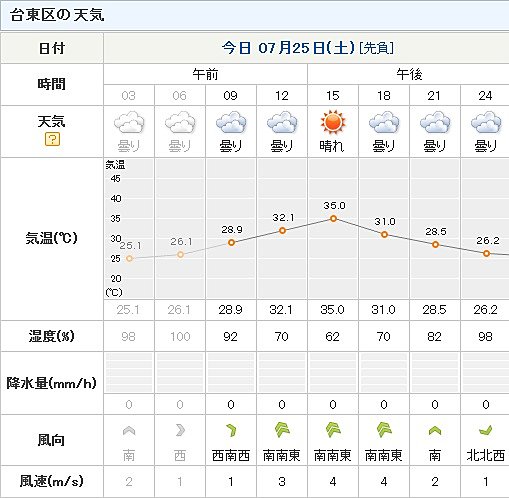Click the 32.1 temperature point on graph
Screen dimensions: 509x498
tap(282, 230)
